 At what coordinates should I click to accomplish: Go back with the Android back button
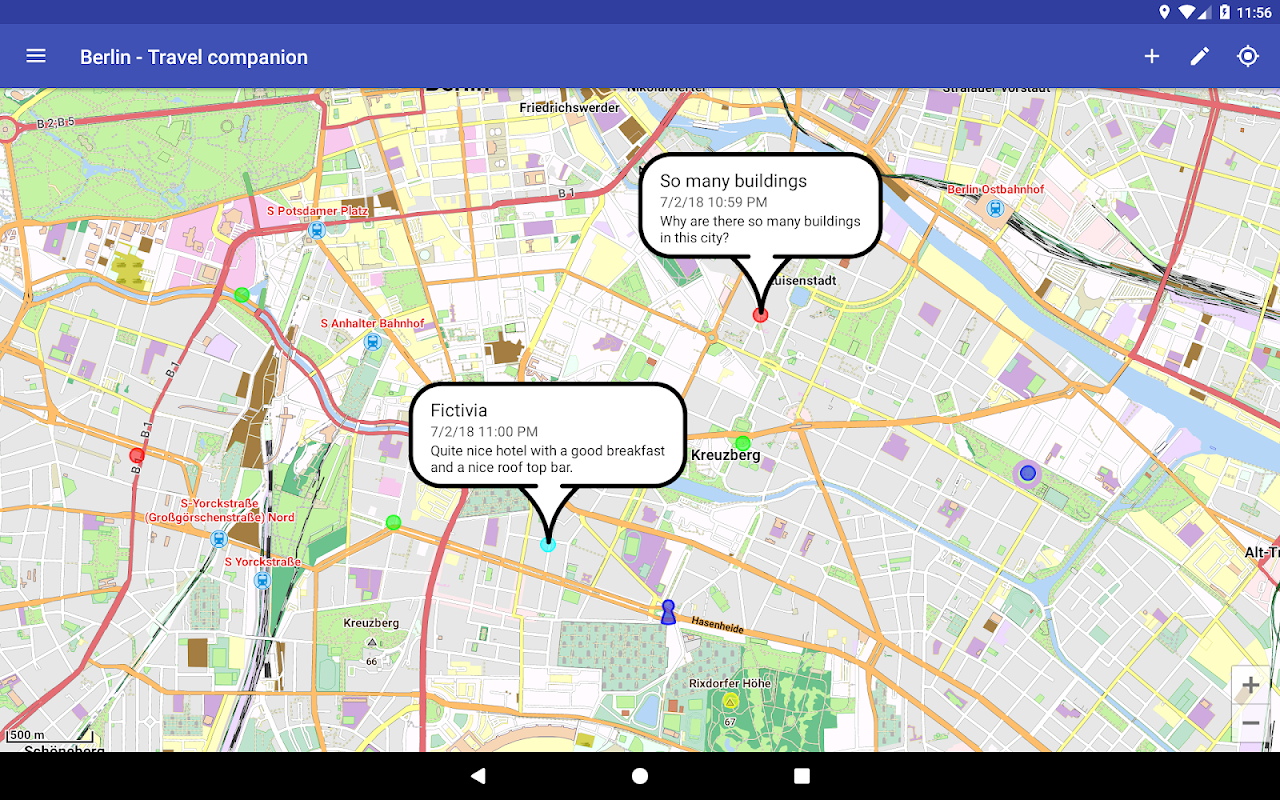click(x=478, y=776)
